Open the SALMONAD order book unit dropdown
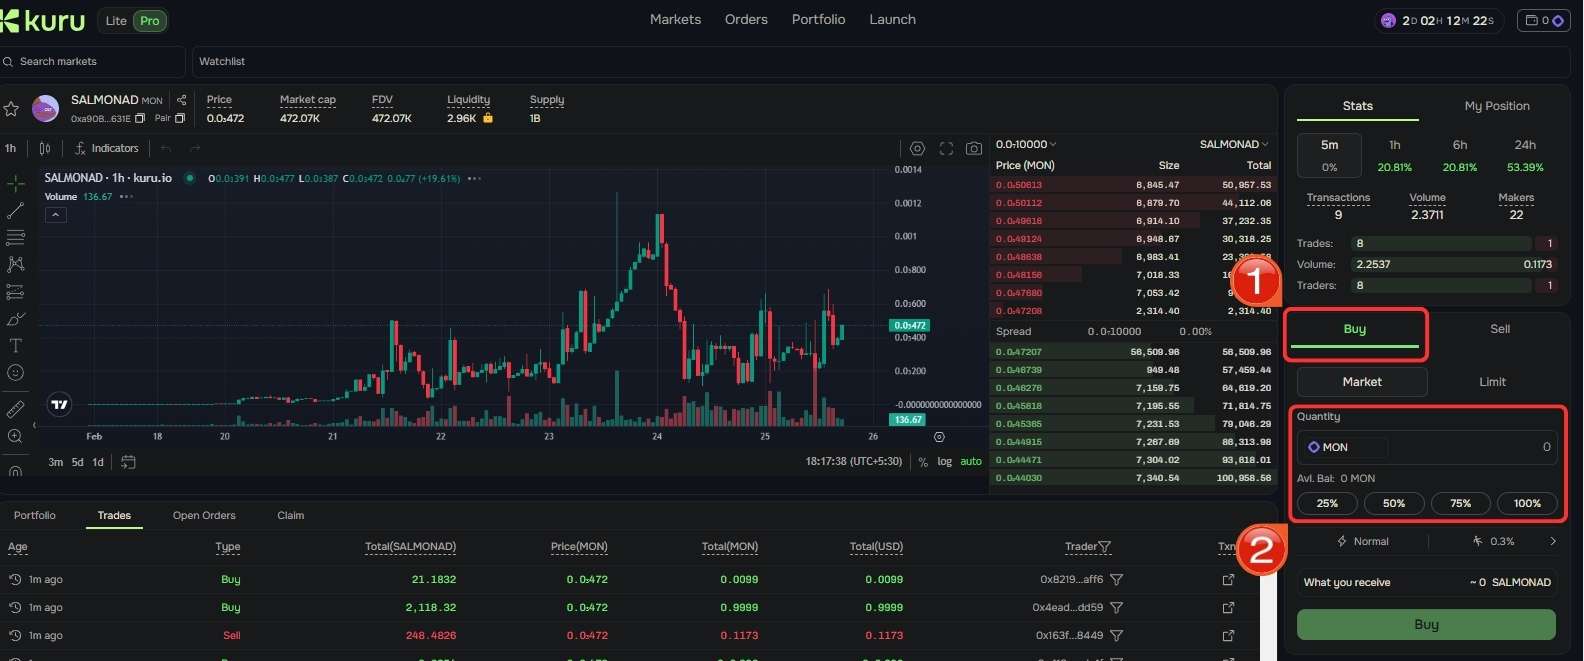The height and width of the screenshot is (661, 1584). tap(1234, 145)
